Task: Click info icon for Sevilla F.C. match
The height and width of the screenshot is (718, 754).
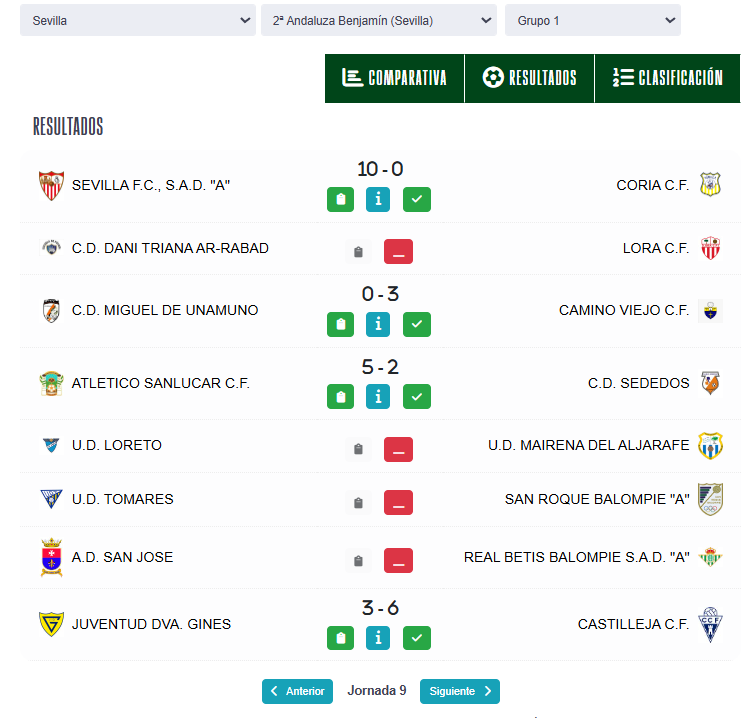Action: pos(378,199)
